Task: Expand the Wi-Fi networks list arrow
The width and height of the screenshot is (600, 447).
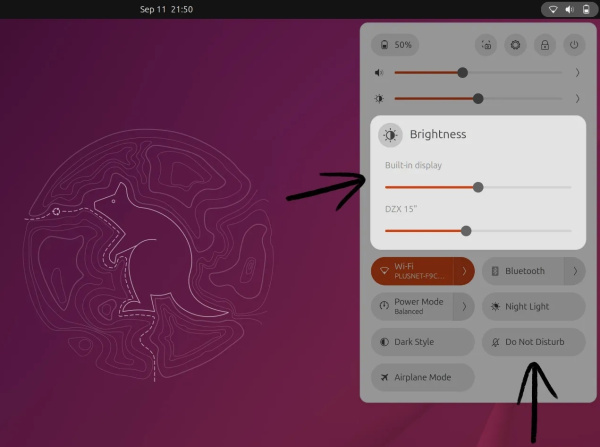Action: pos(464,271)
